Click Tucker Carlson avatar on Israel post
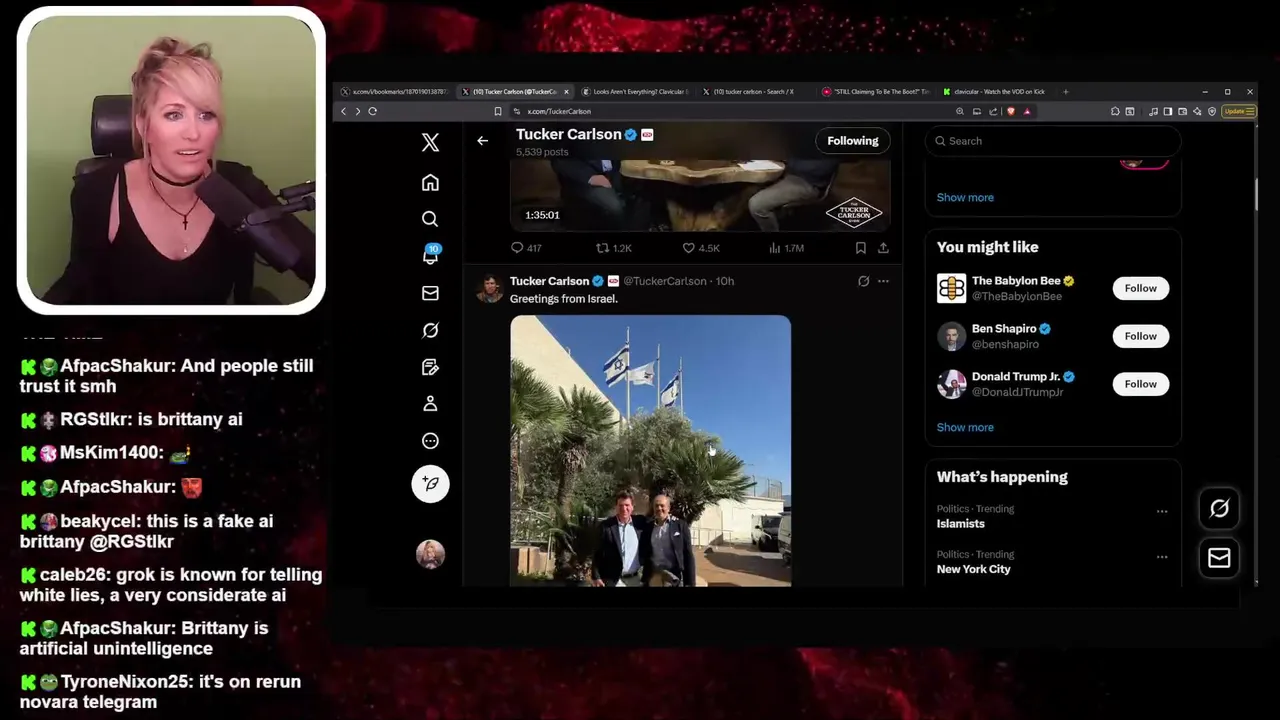This screenshot has width=1280, height=720. 490,288
